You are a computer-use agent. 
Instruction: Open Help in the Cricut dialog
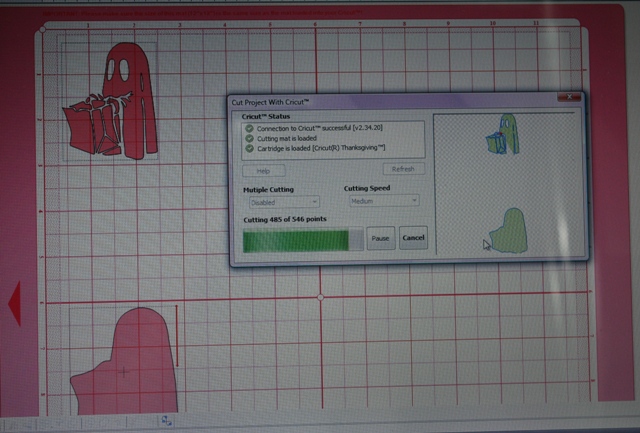(264, 171)
